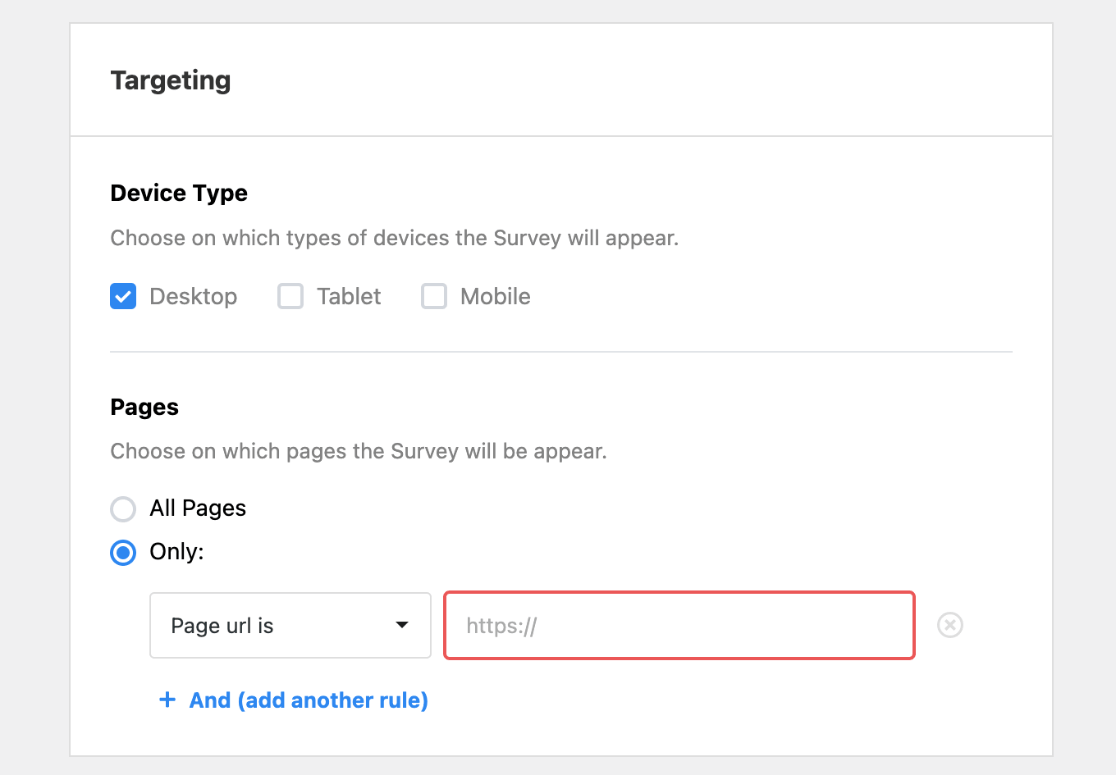Click the device types description text
Screen dimensions: 1116x775
point(394,238)
